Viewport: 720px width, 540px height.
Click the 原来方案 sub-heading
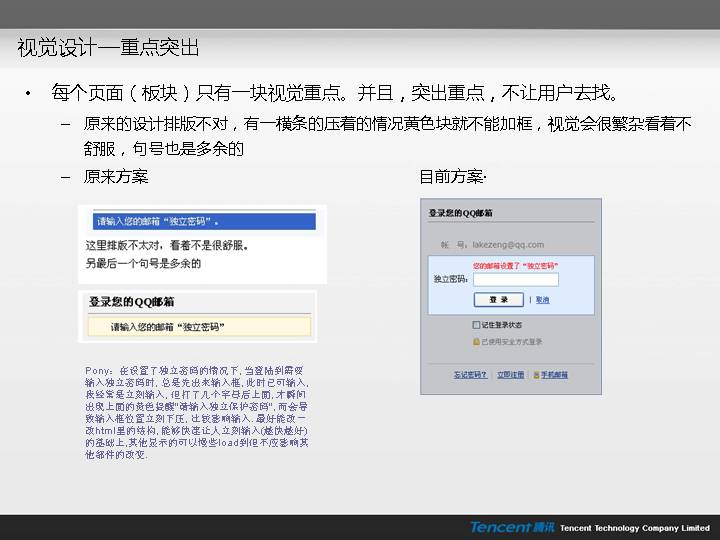pyautogui.click(x=116, y=177)
